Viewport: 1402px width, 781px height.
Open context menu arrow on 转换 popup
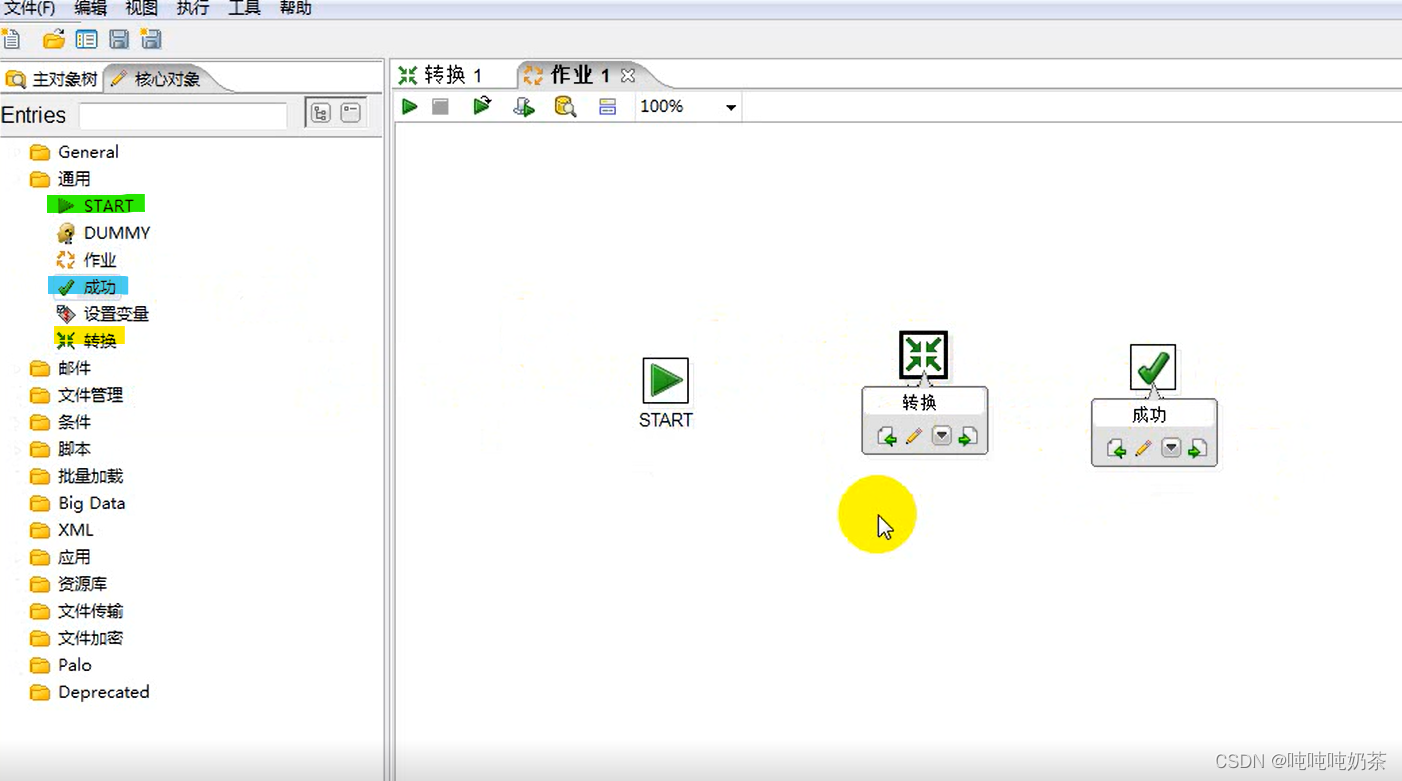click(941, 436)
